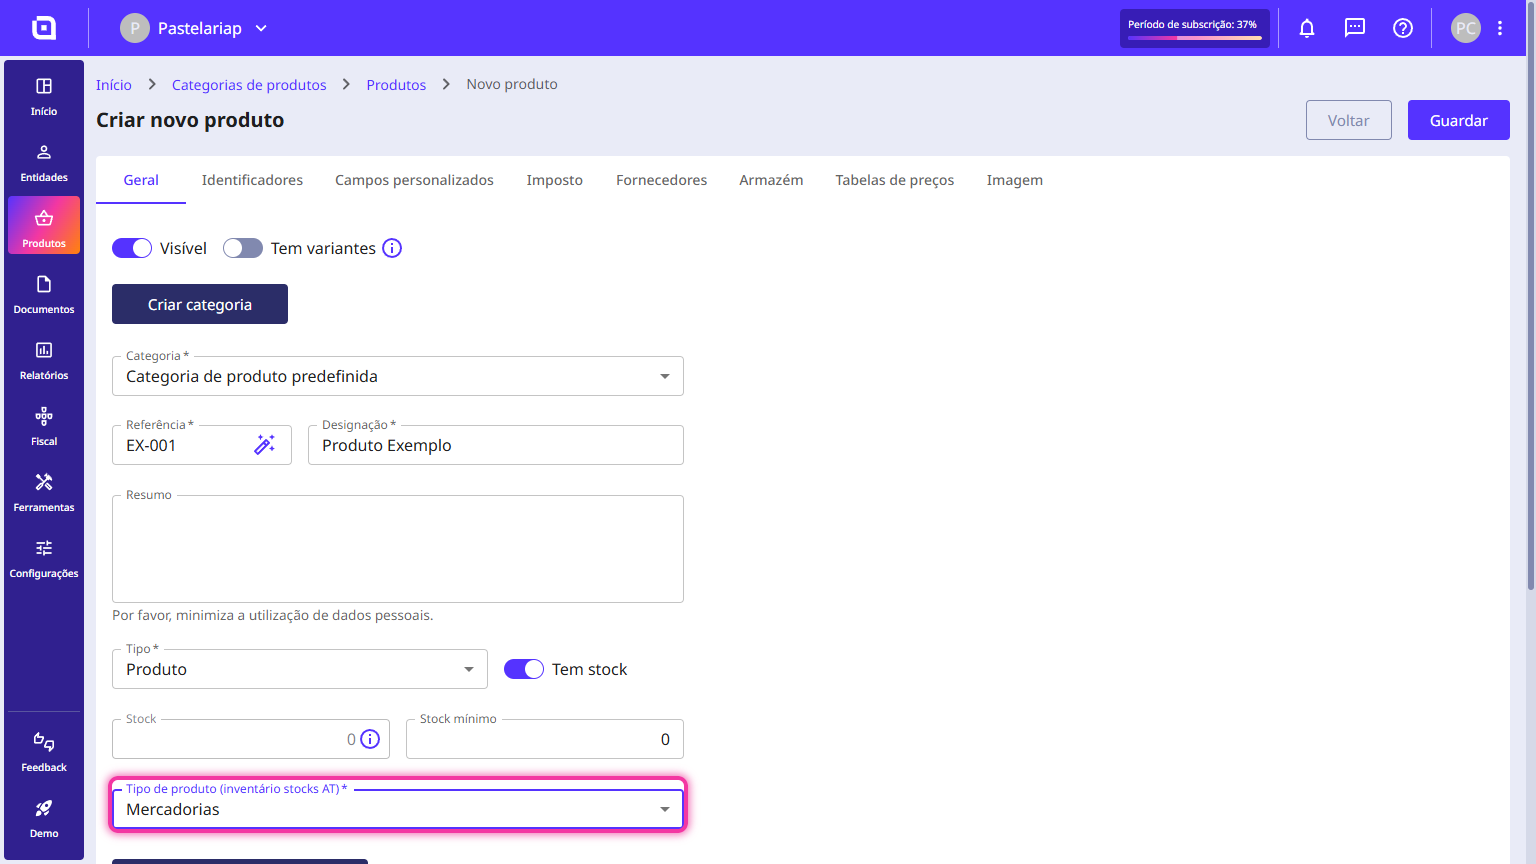Image resolution: width=1536 pixels, height=864 pixels.
Task: Expand the Categoria dropdown
Action: point(398,376)
